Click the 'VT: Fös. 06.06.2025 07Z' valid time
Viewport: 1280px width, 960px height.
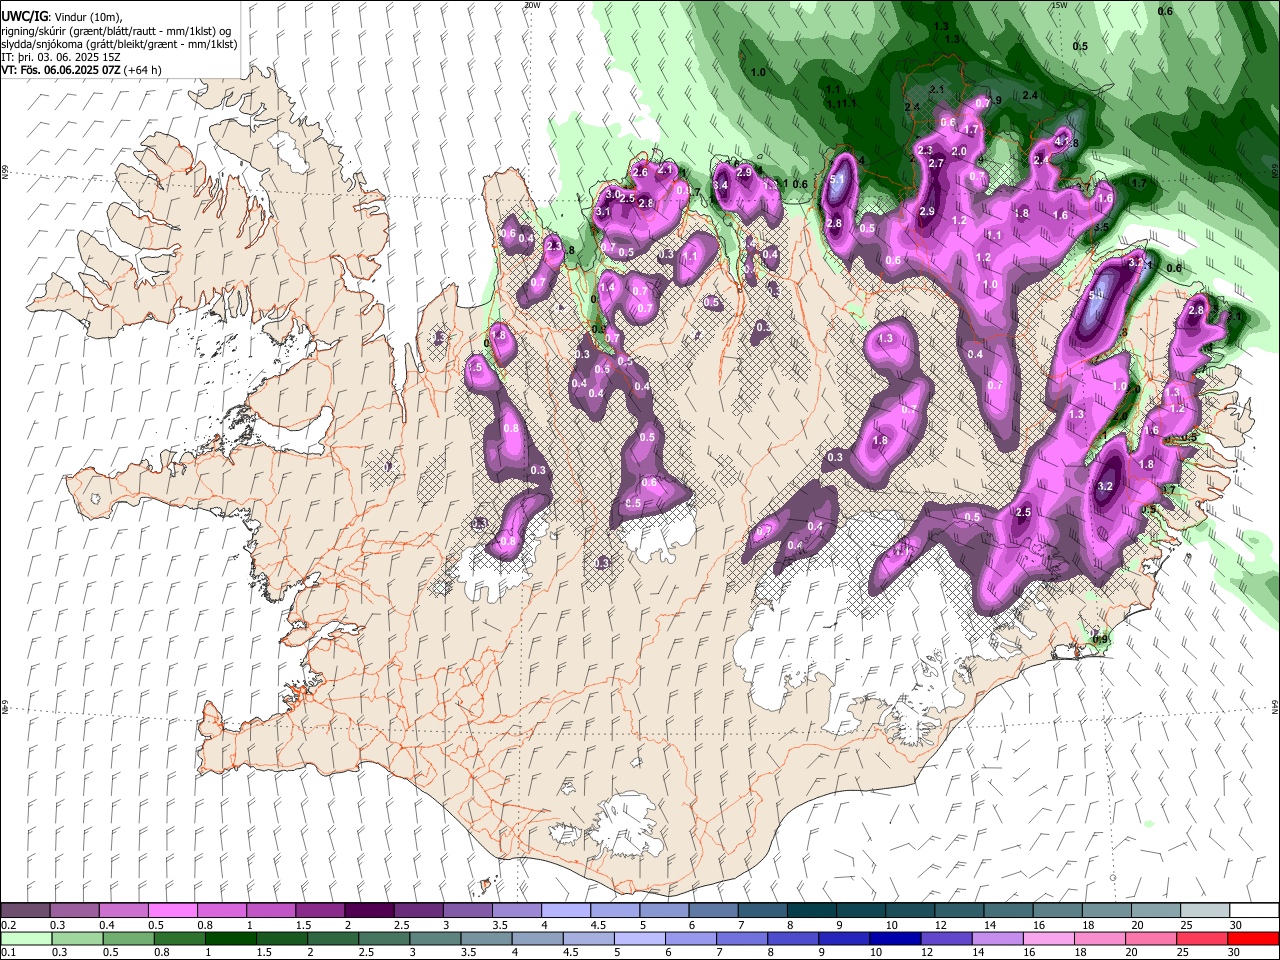(61, 70)
